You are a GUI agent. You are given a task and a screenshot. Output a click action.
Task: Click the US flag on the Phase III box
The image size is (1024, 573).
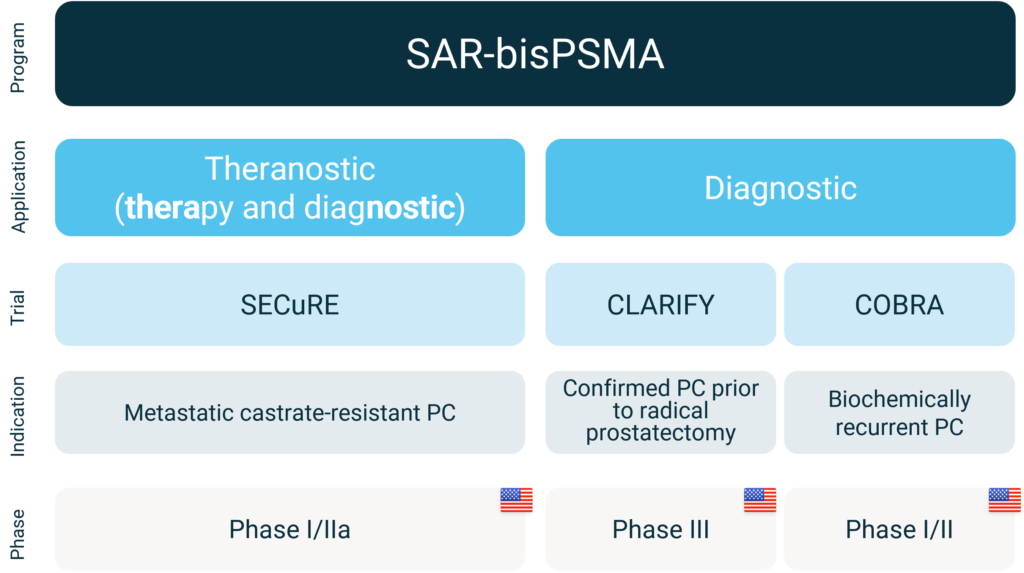pos(760,500)
